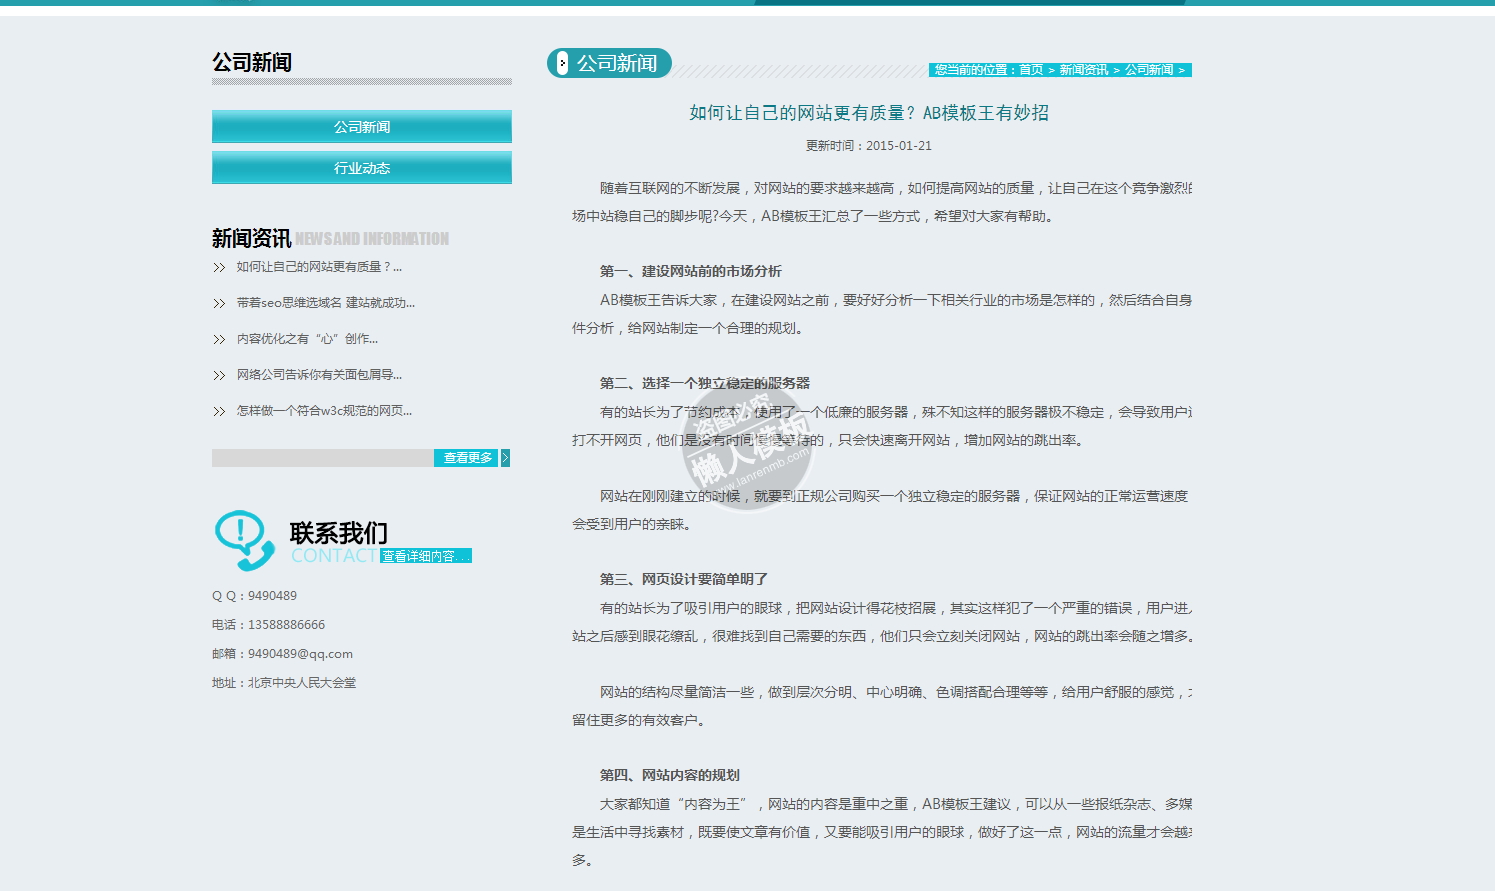Click the double-chevron icon beside 怎样做一个符合w3c规范的网页
The height and width of the screenshot is (891, 1495).
pyautogui.click(x=219, y=412)
